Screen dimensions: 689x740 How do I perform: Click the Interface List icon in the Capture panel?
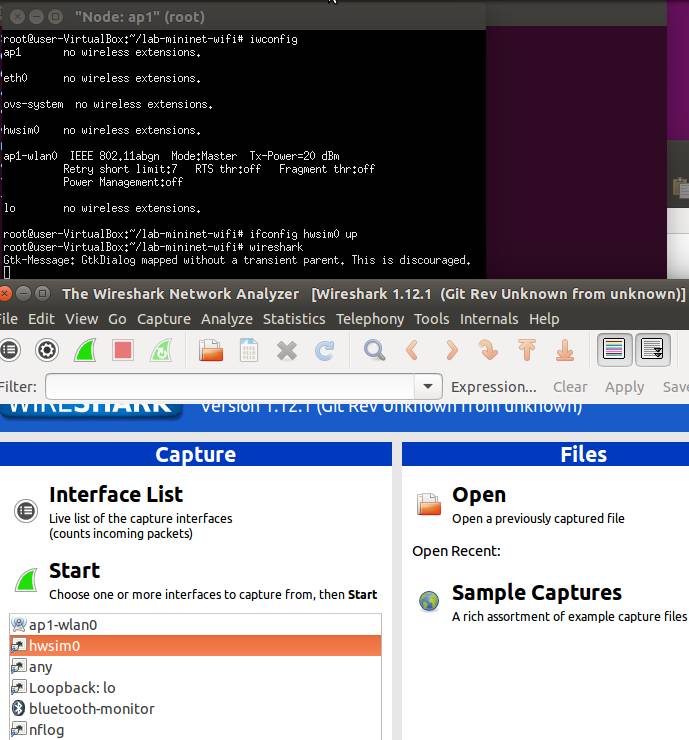(26, 511)
